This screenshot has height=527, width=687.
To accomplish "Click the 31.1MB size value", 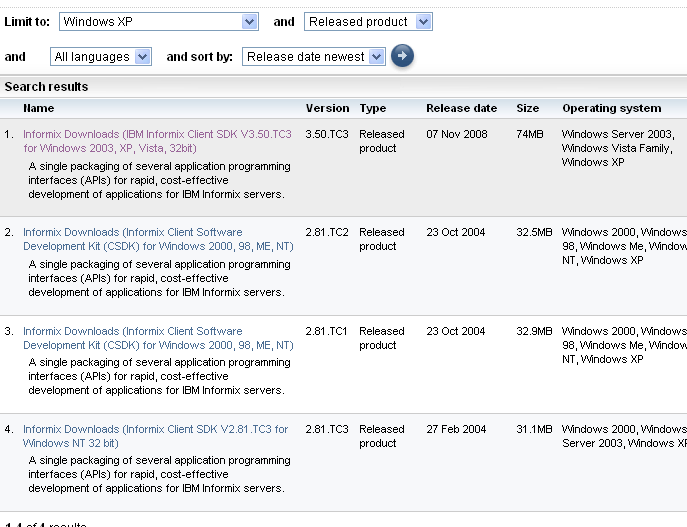I will pos(534,429).
